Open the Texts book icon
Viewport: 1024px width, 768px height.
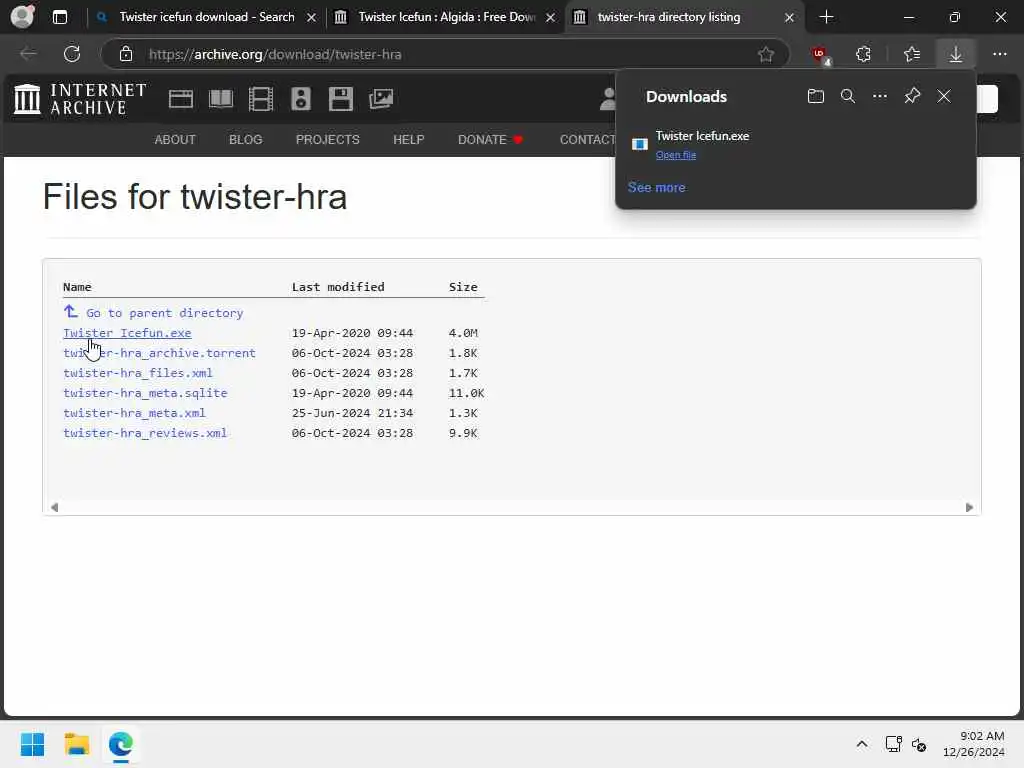pyautogui.click(x=221, y=99)
